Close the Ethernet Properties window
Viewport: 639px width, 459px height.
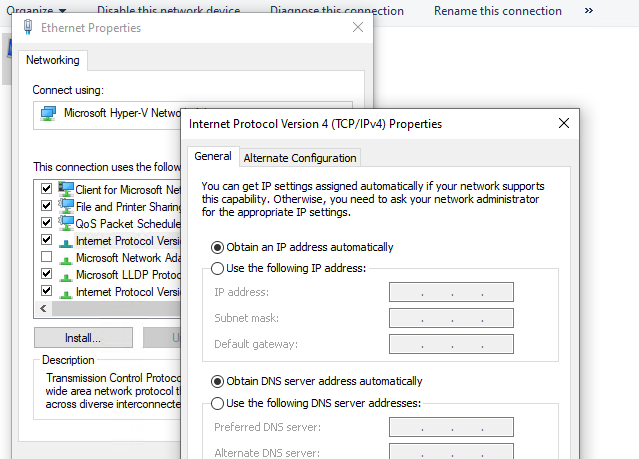[358, 27]
